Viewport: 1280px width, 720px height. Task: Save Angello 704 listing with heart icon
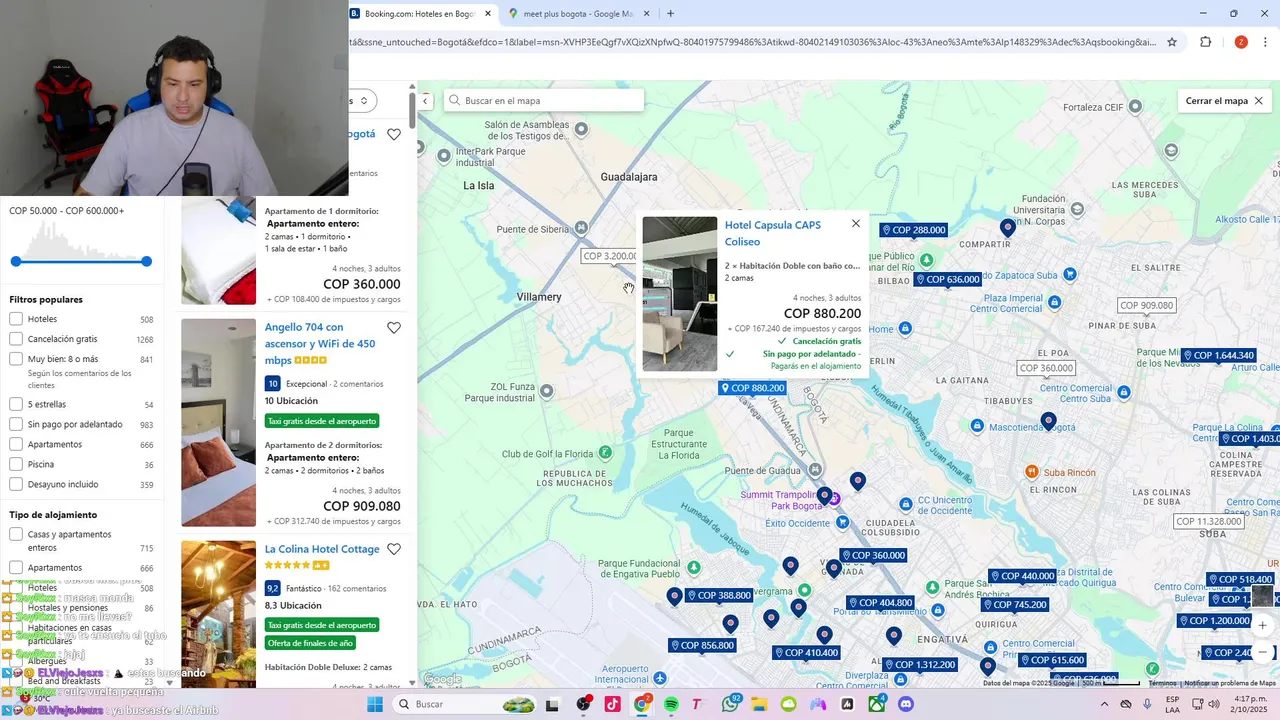pos(394,328)
